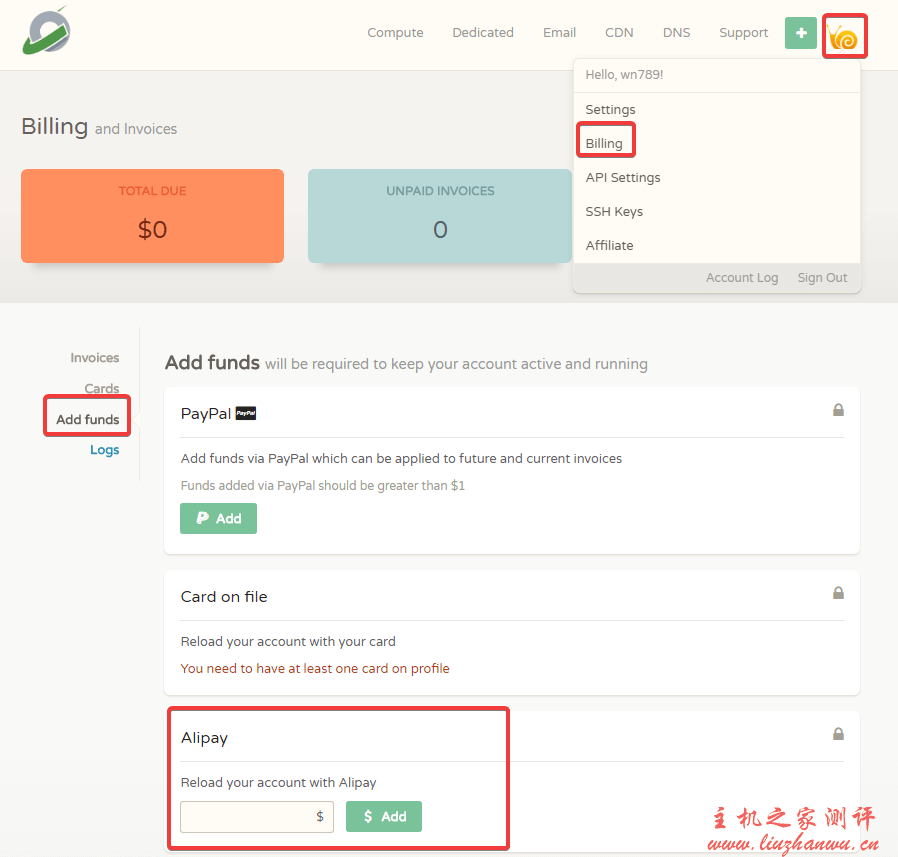Switch to the Invoices sidebar tab

click(94, 358)
